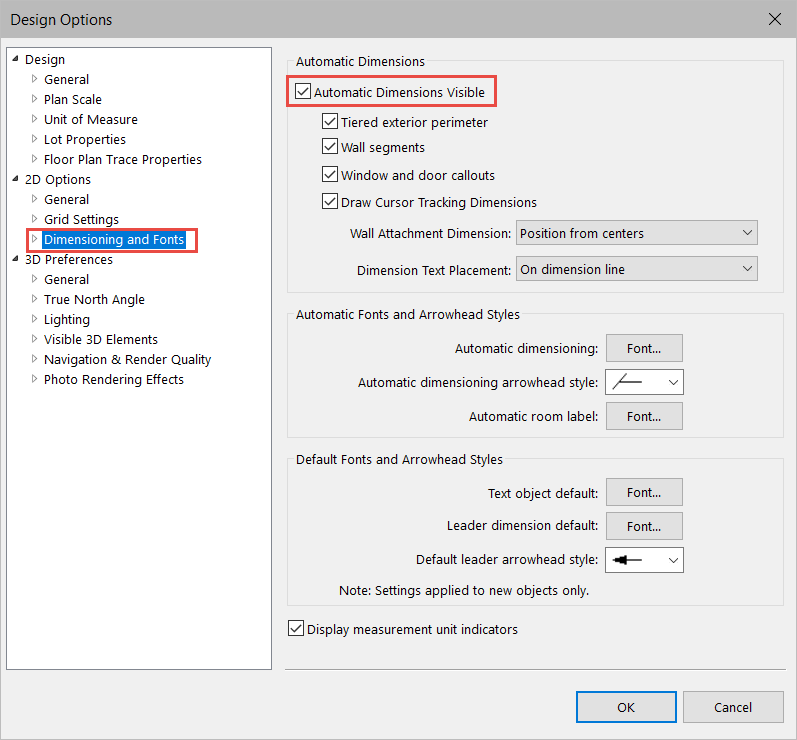Open Automatic dimensioning arrowhead style dropdown
This screenshot has width=797, height=740.
644,382
